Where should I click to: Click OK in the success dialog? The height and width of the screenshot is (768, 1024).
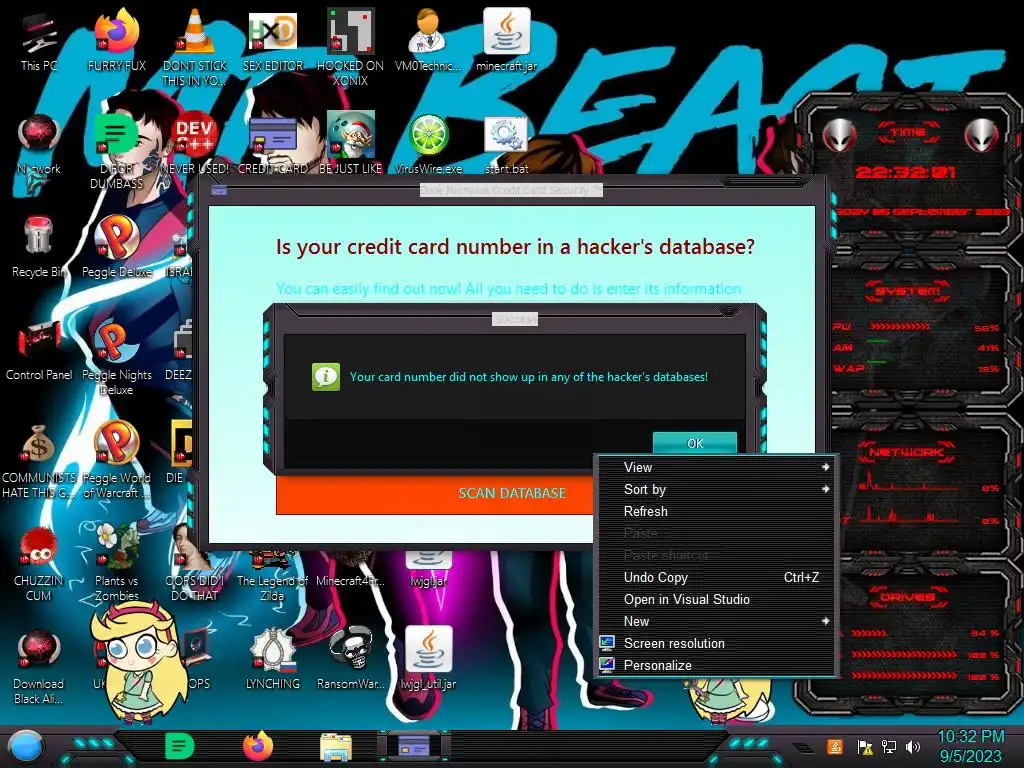click(695, 443)
